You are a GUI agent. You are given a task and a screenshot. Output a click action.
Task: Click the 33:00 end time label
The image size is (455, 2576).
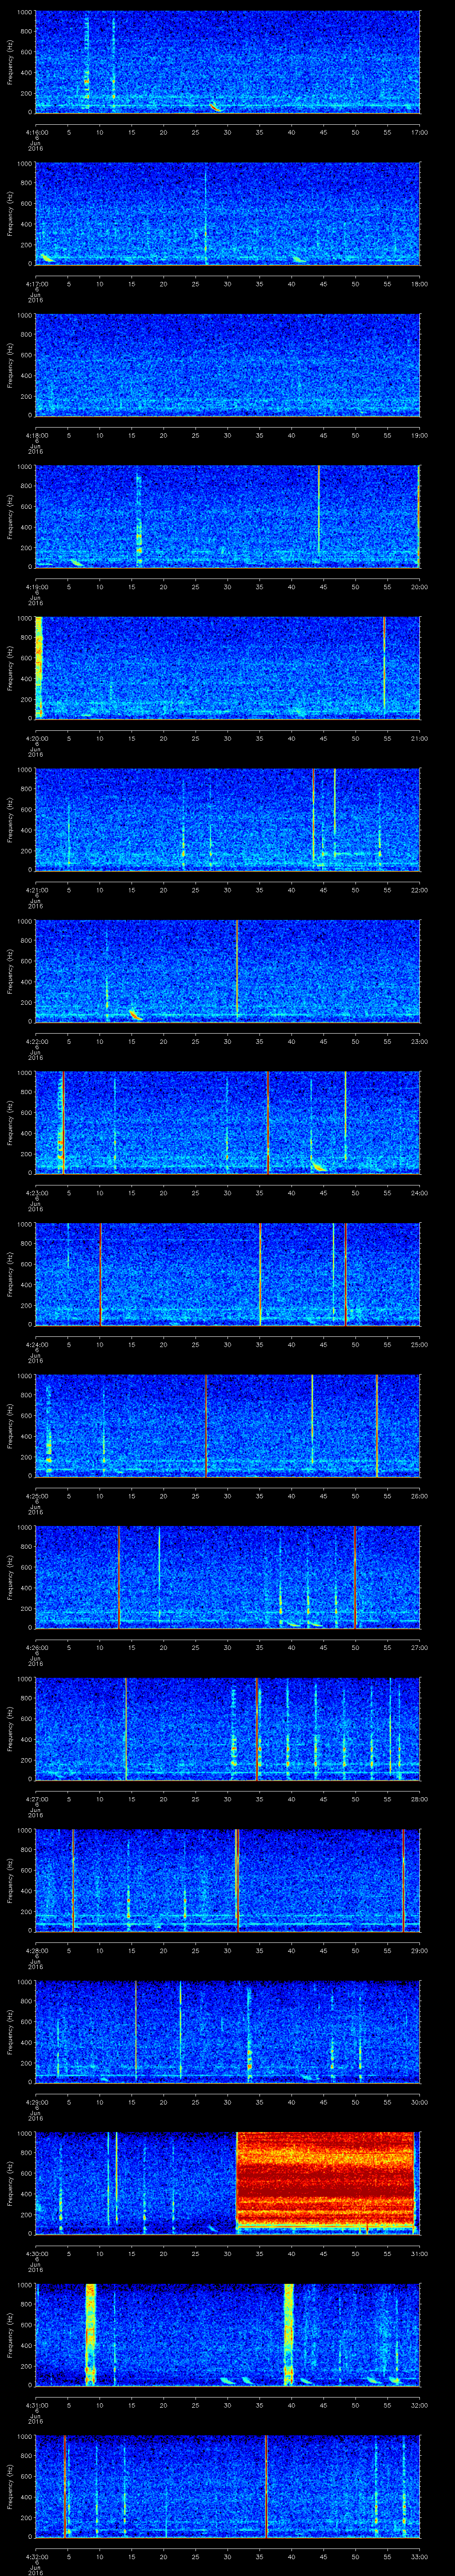tap(419, 2556)
